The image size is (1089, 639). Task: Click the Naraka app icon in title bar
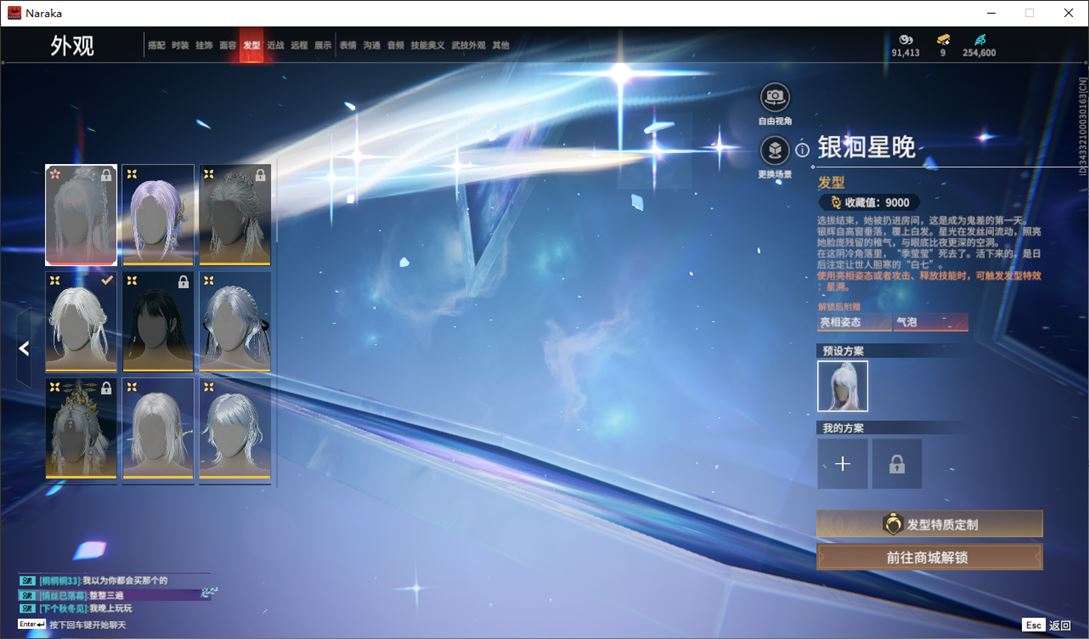[x=15, y=13]
